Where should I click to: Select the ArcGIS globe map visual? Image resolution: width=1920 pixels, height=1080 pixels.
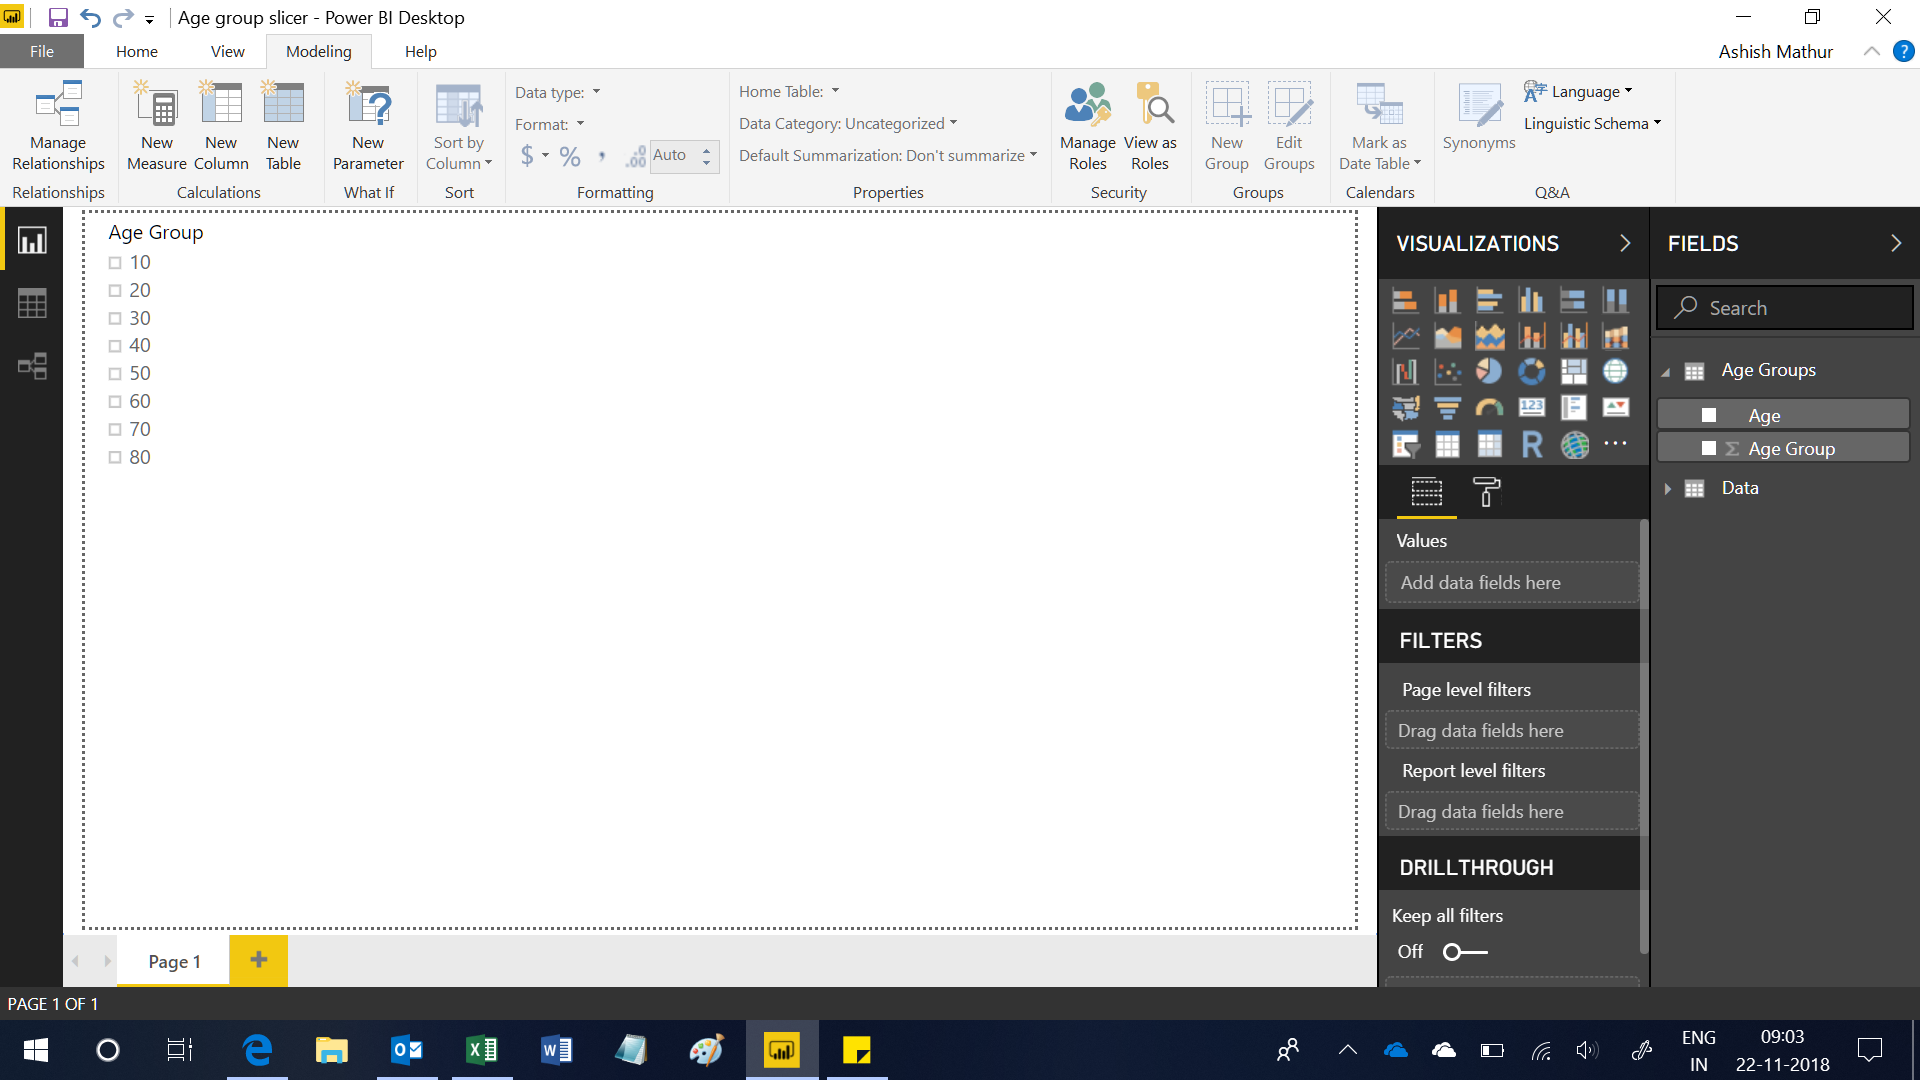[x=1574, y=444]
